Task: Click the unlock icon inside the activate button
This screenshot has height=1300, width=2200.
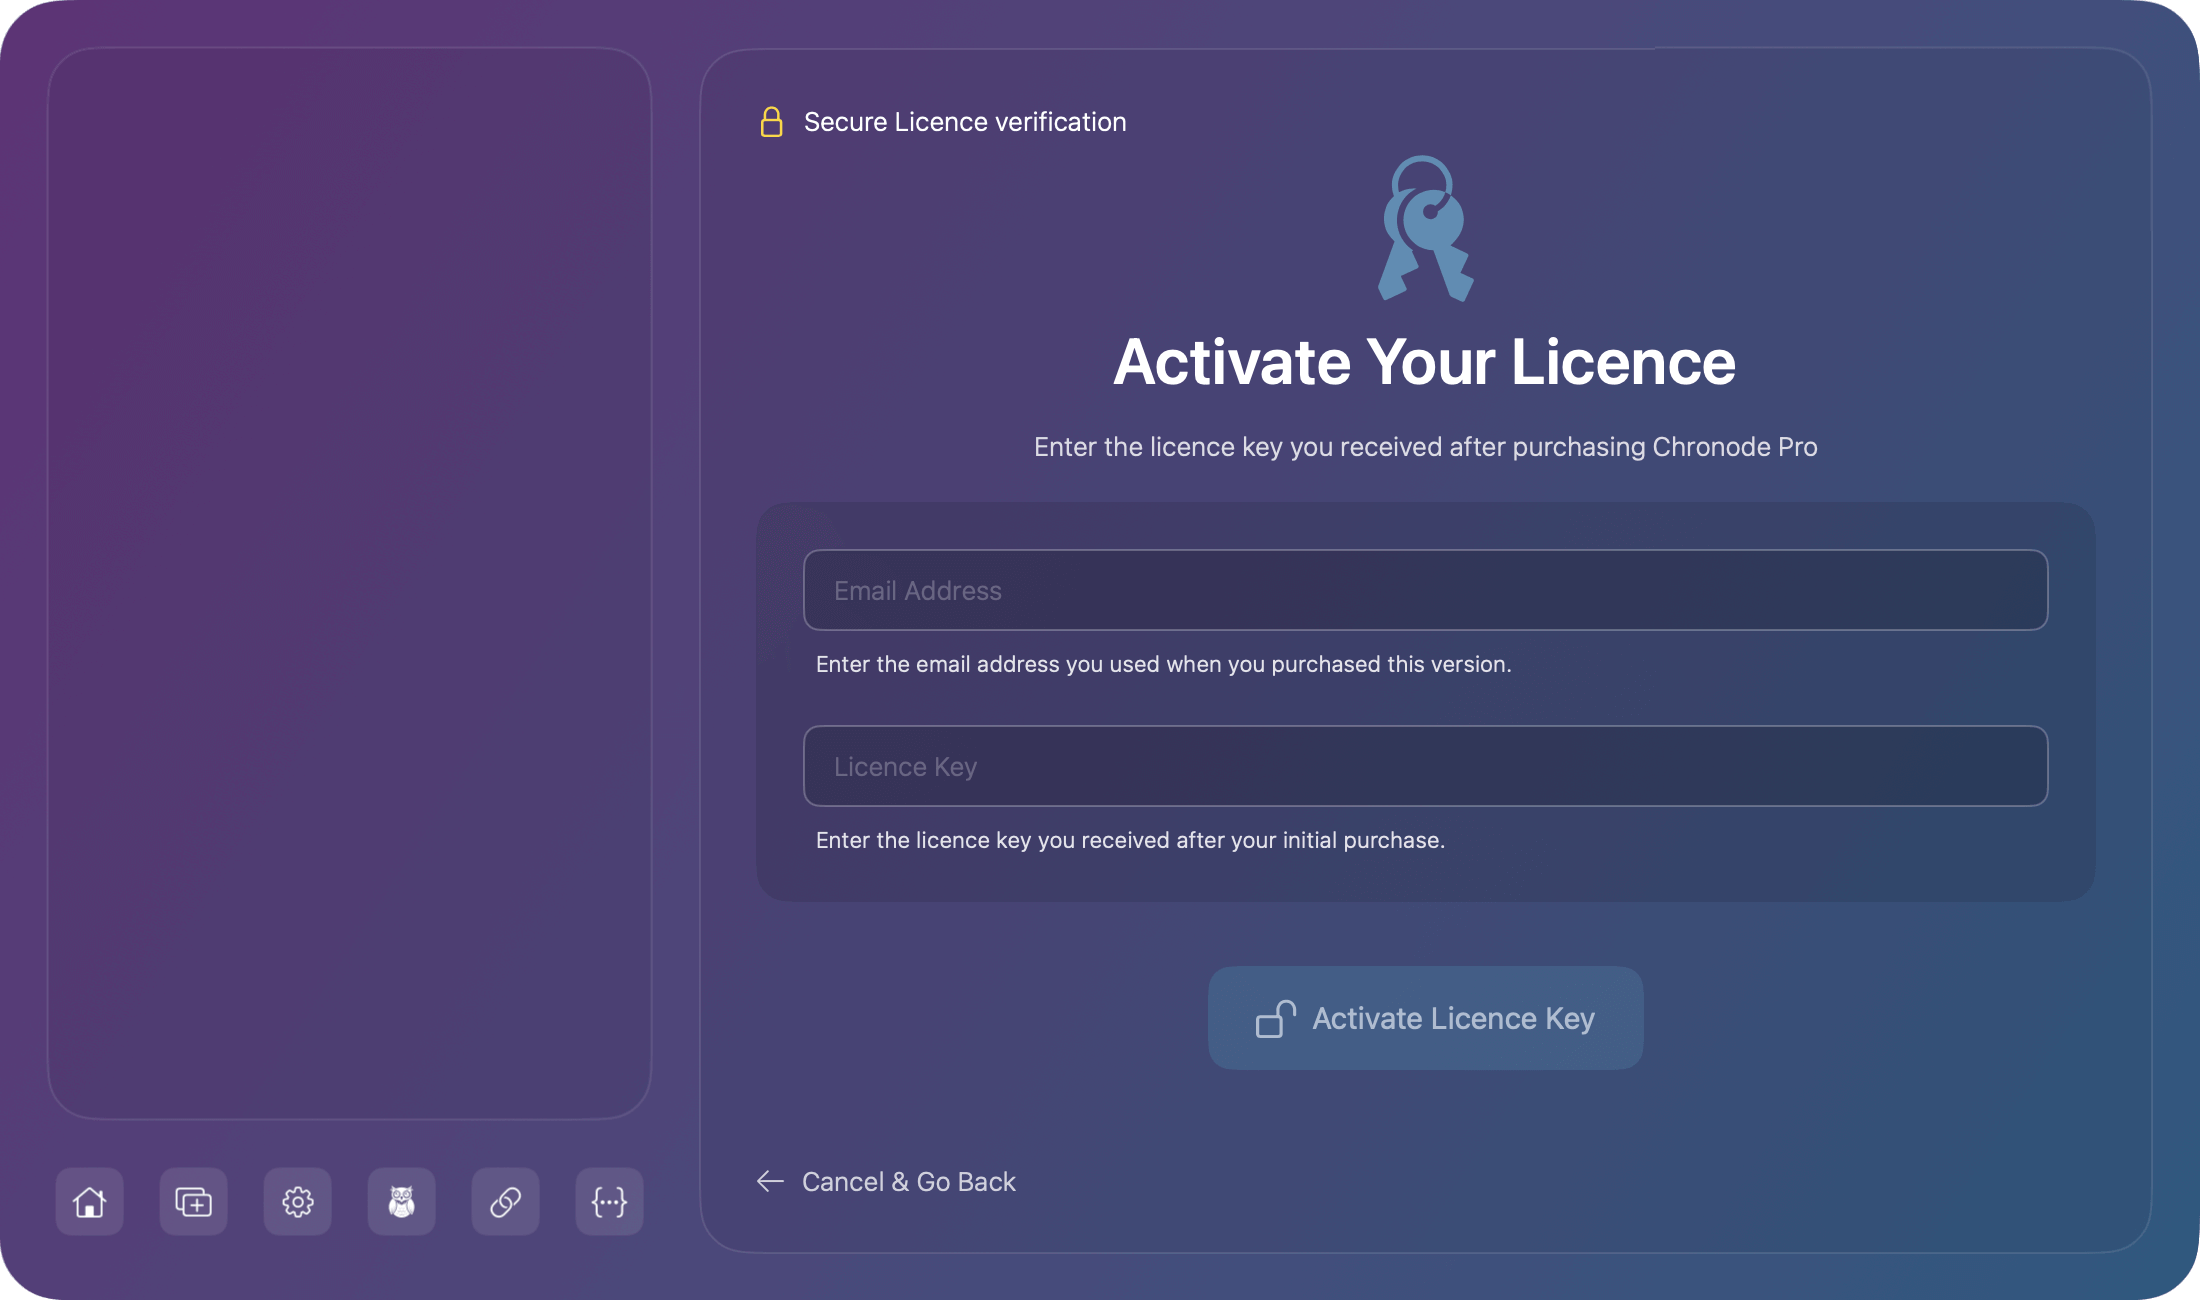Action: click(x=1274, y=1018)
